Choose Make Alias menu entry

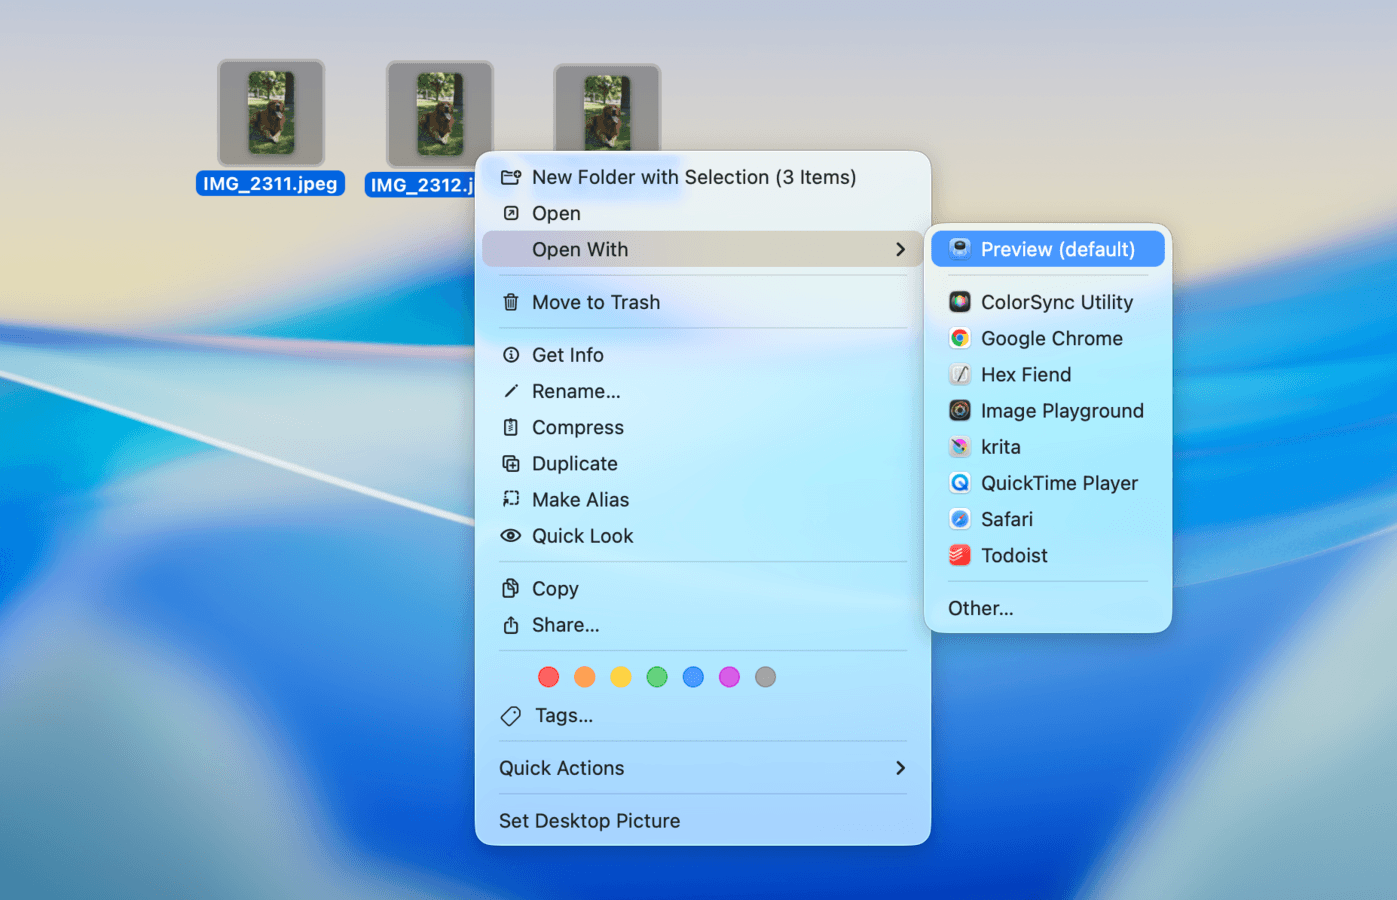[703, 499]
